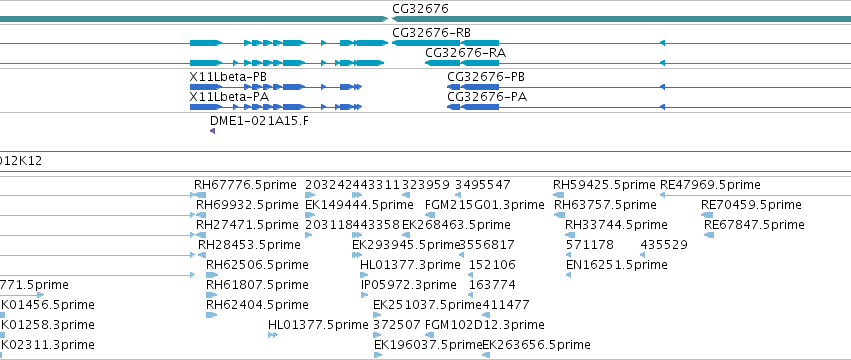This screenshot has height=360, width=851.
Task: Select the RH69932.5prime EST label
Action: click(x=247, y=205)
